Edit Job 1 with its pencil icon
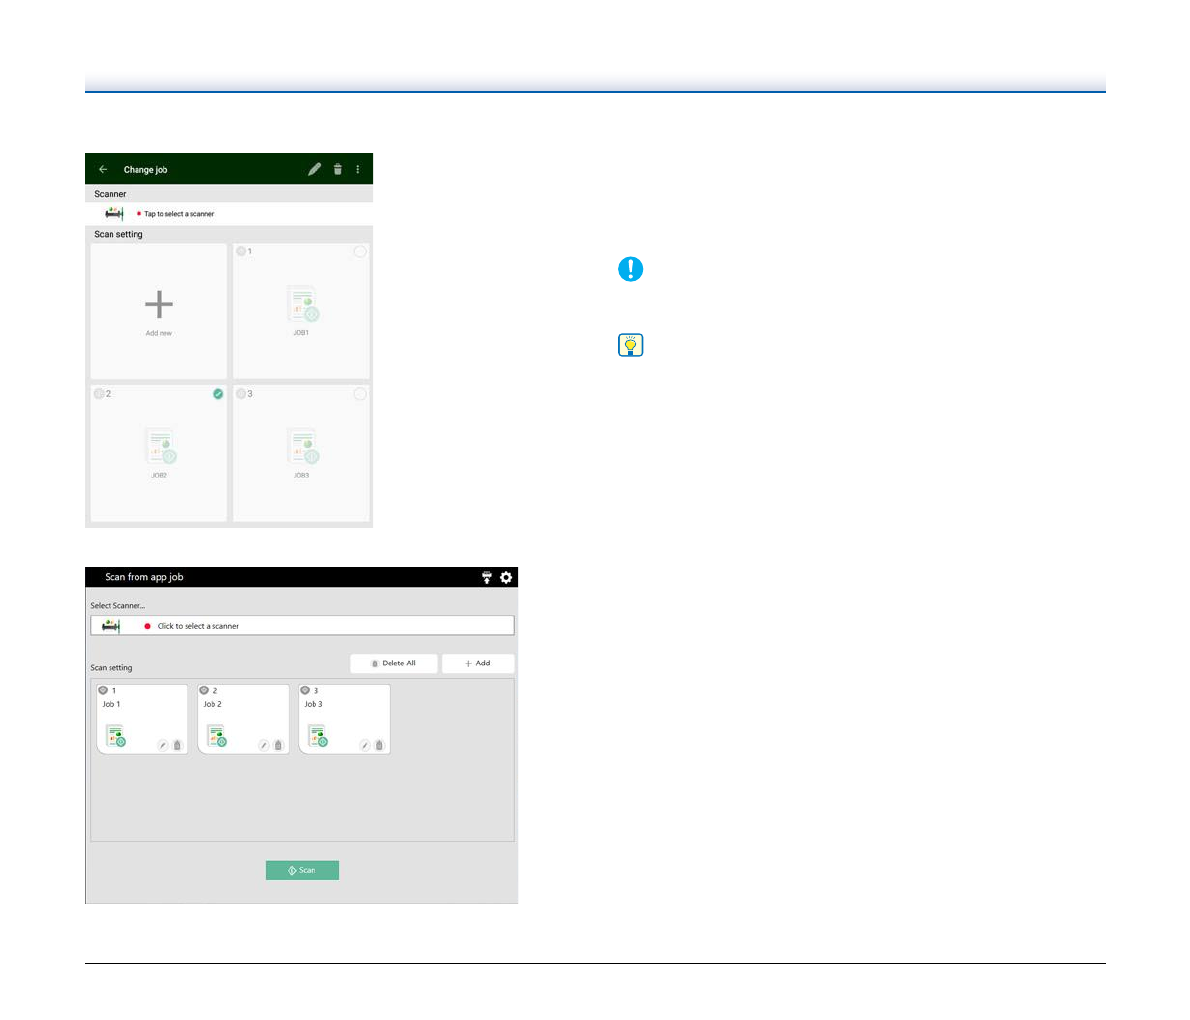 coord(163,745)
